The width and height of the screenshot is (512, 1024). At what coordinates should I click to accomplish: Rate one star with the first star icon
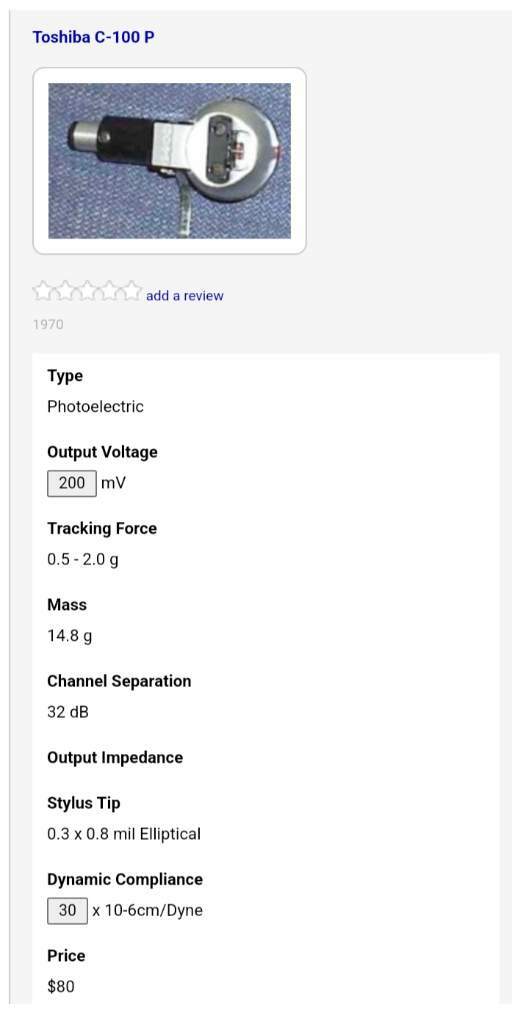44,291
